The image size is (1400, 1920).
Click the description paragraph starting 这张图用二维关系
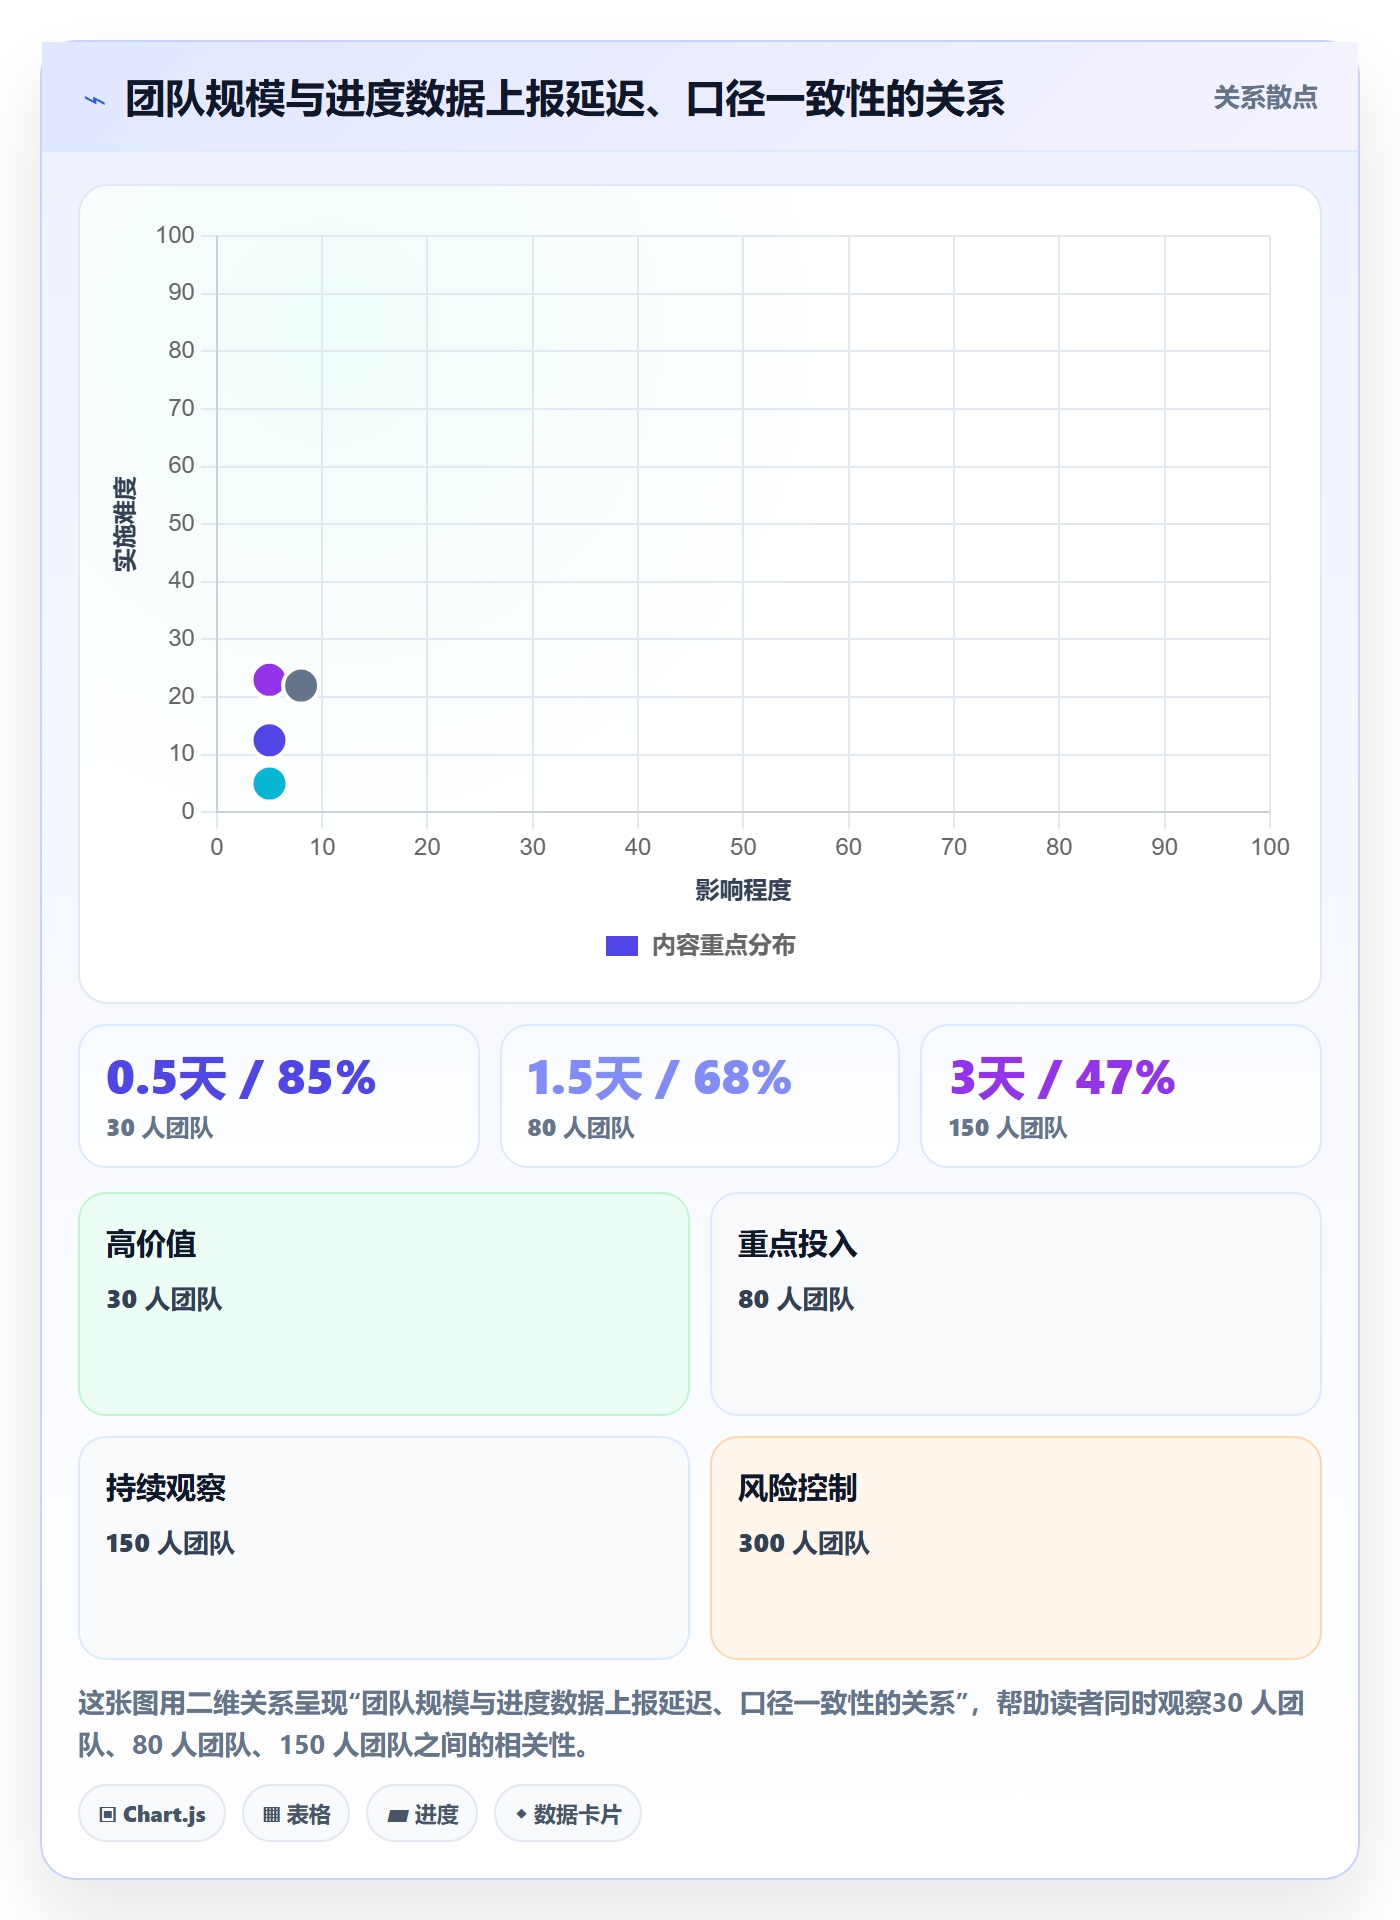[692, 1724]
